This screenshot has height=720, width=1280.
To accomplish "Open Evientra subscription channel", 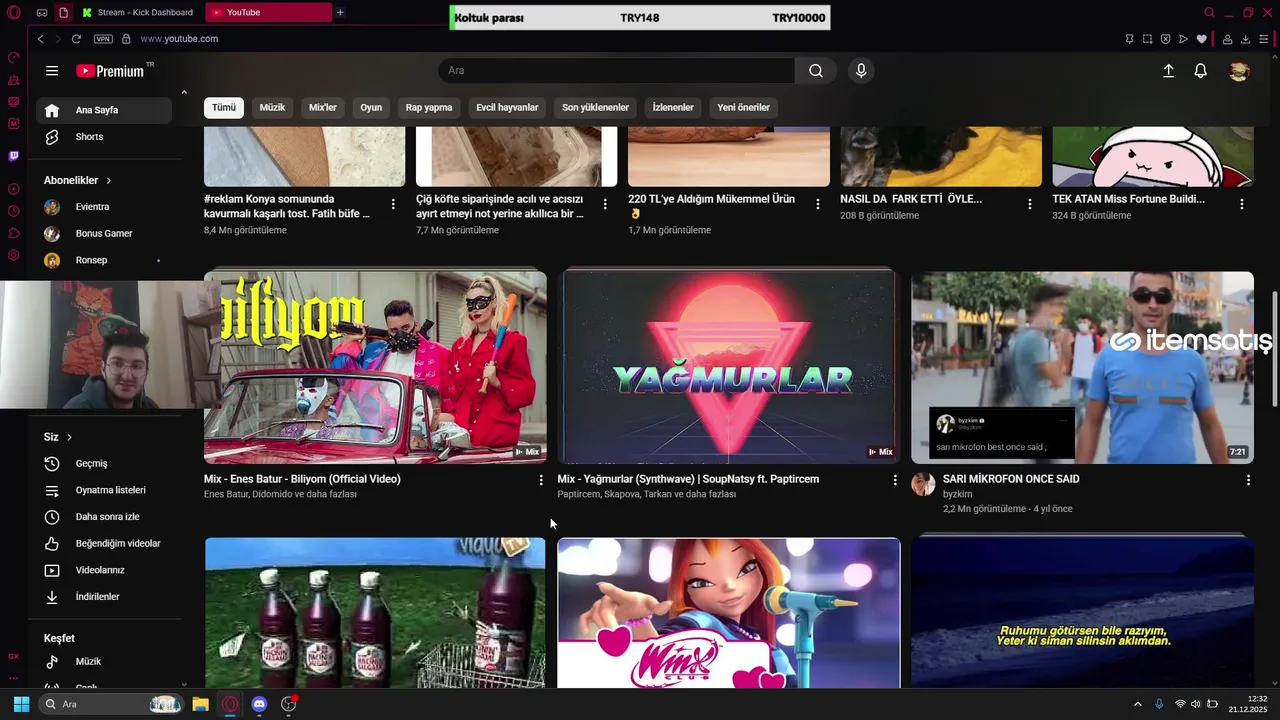I will pyautogui.click(x=104, y=207).
